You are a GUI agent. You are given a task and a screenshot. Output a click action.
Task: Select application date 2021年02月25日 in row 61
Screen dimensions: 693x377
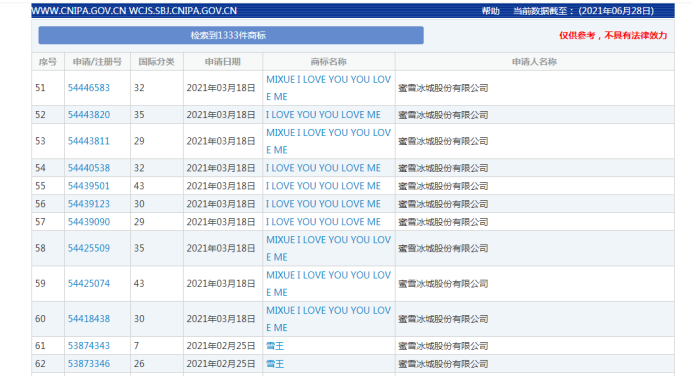tap(221, 346)
